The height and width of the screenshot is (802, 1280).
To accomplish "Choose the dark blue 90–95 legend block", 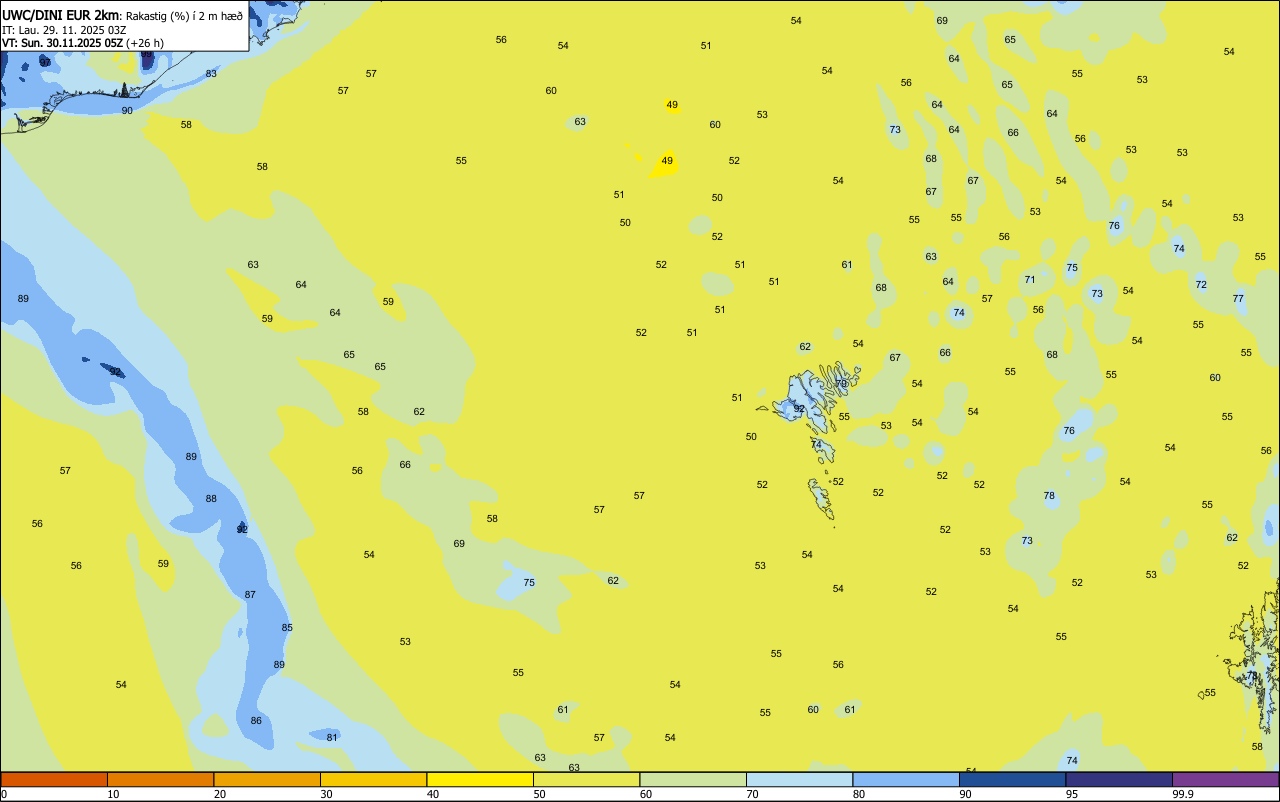I will click(1012, 779).
